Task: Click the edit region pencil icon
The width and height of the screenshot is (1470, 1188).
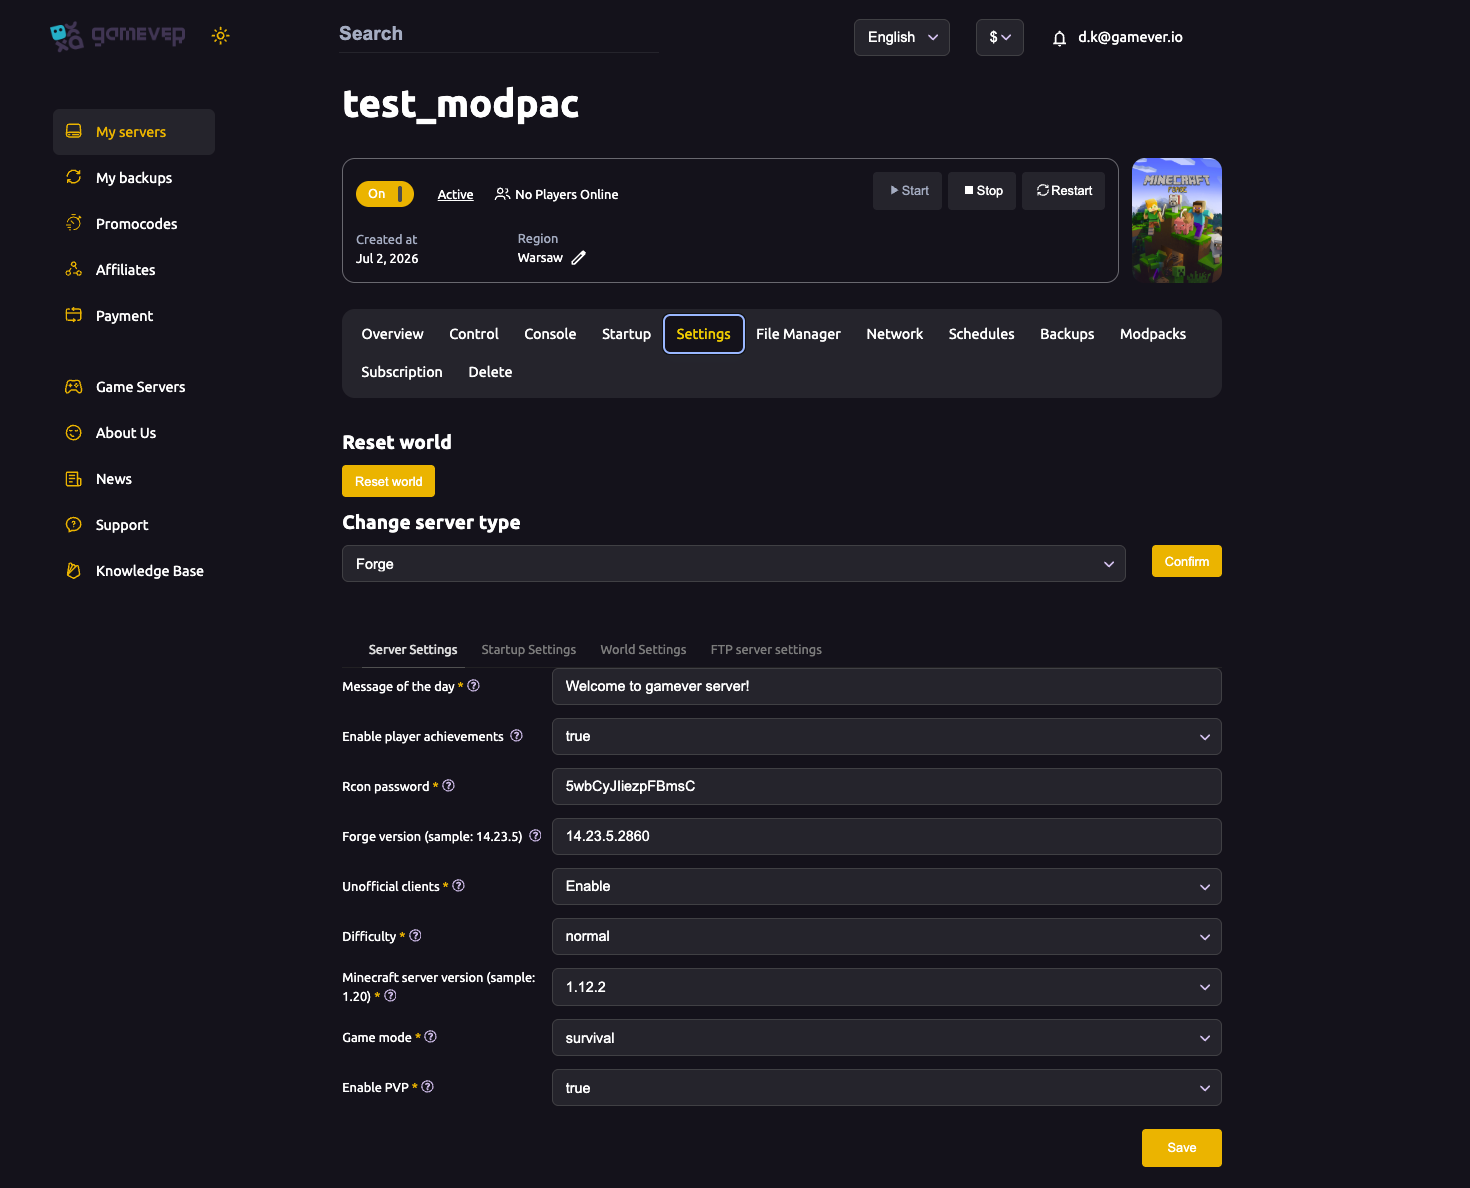Action: (x=578, y=258)
